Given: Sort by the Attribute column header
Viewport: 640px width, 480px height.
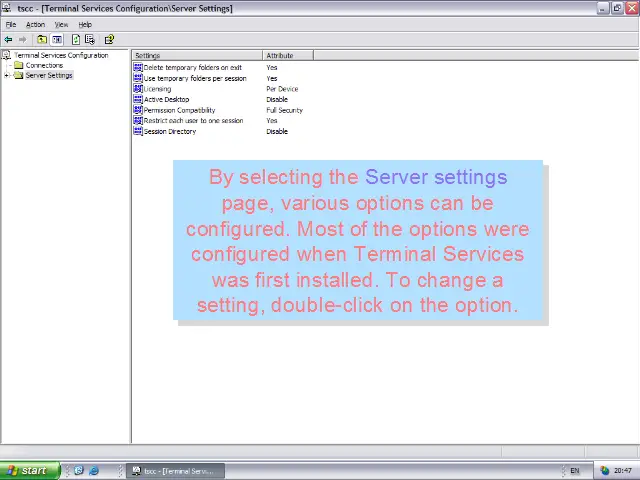Looking at the screenshot, I should pyautogui.click(x=288, y=56).
